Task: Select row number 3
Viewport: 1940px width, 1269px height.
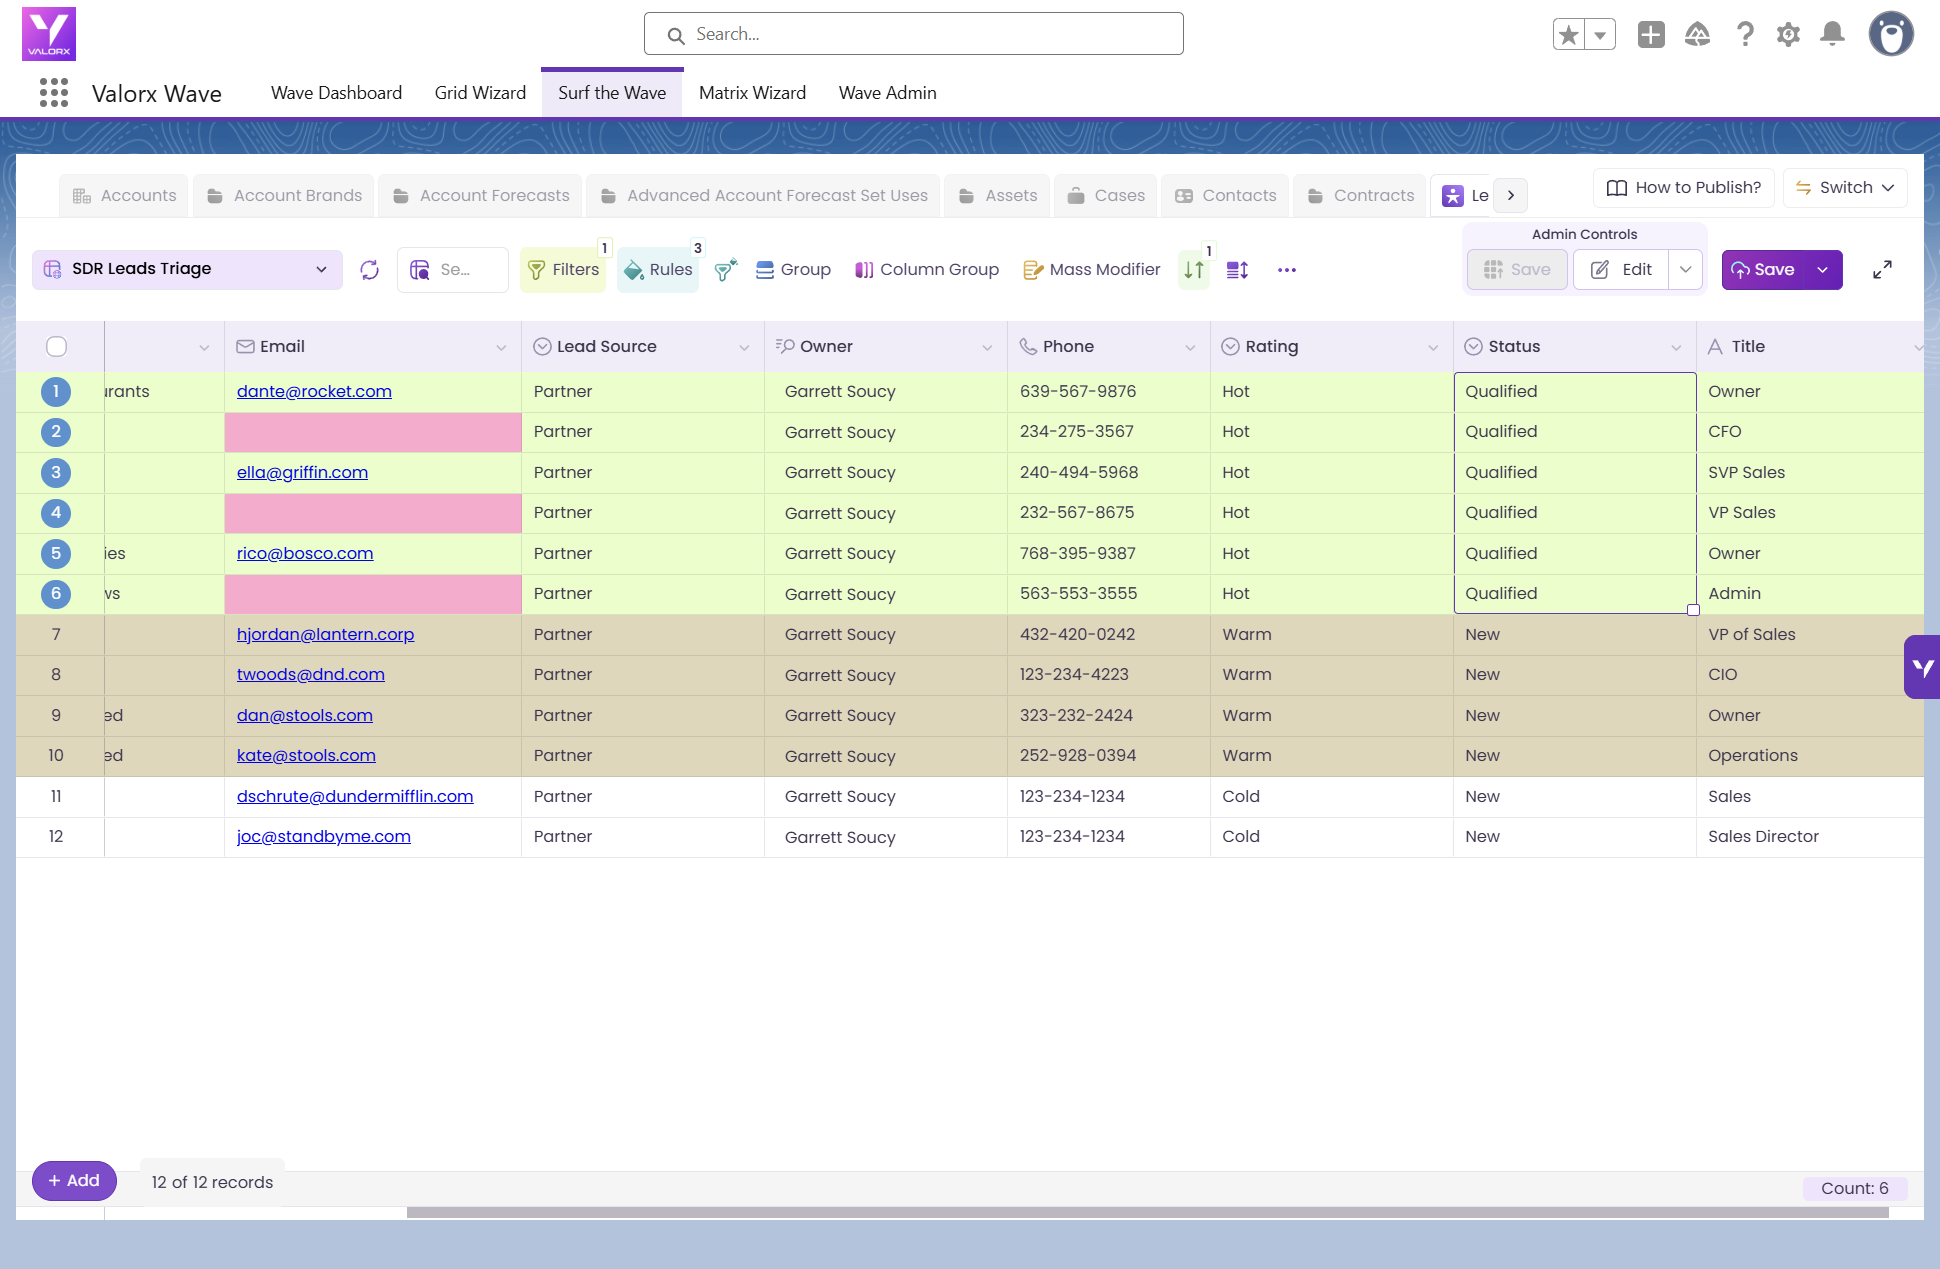Action: tap(56, 473)
